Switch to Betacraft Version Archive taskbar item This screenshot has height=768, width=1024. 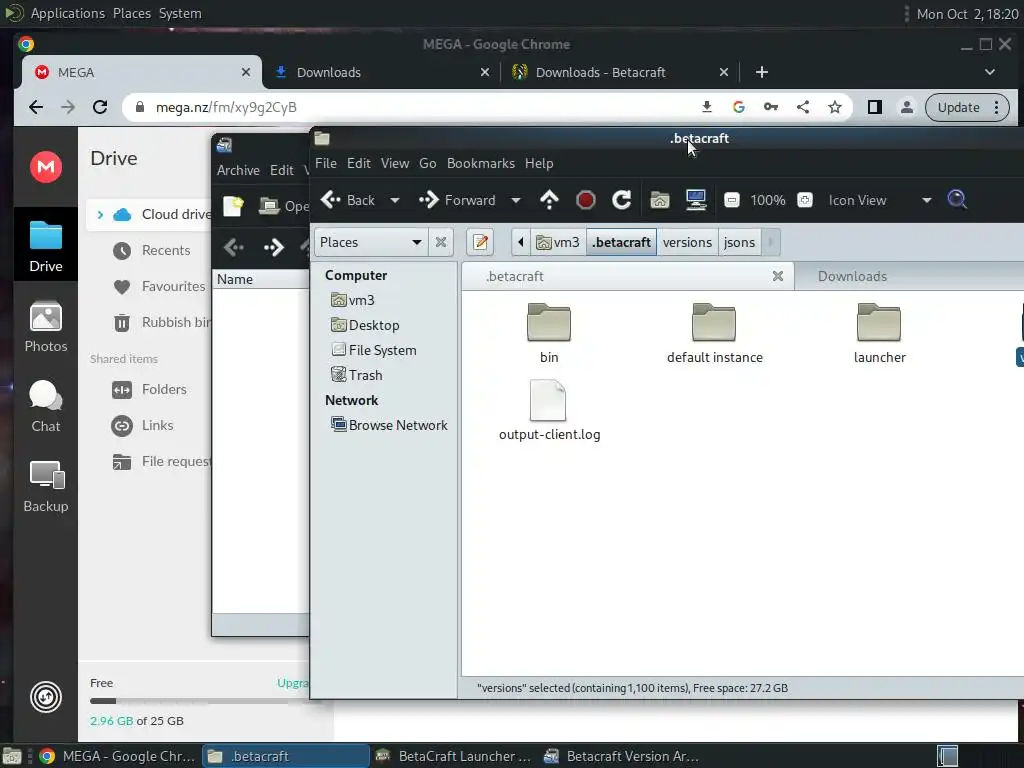(622, 756)
